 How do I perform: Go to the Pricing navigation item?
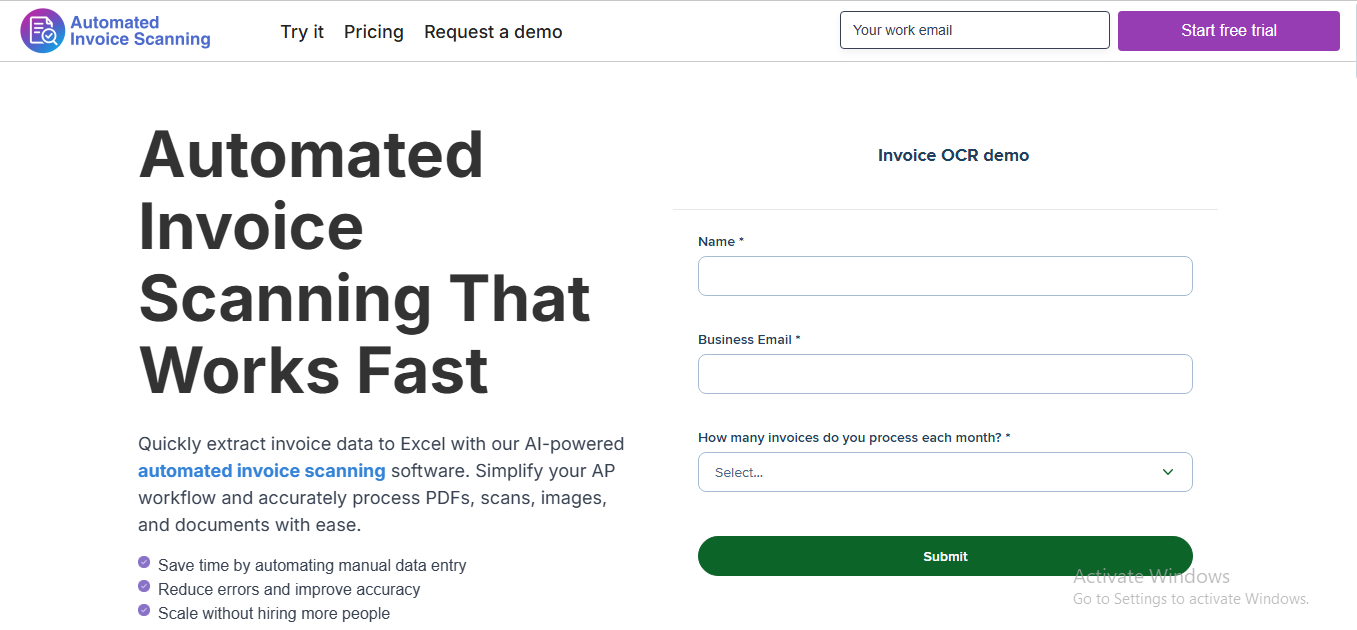point(374,32)
